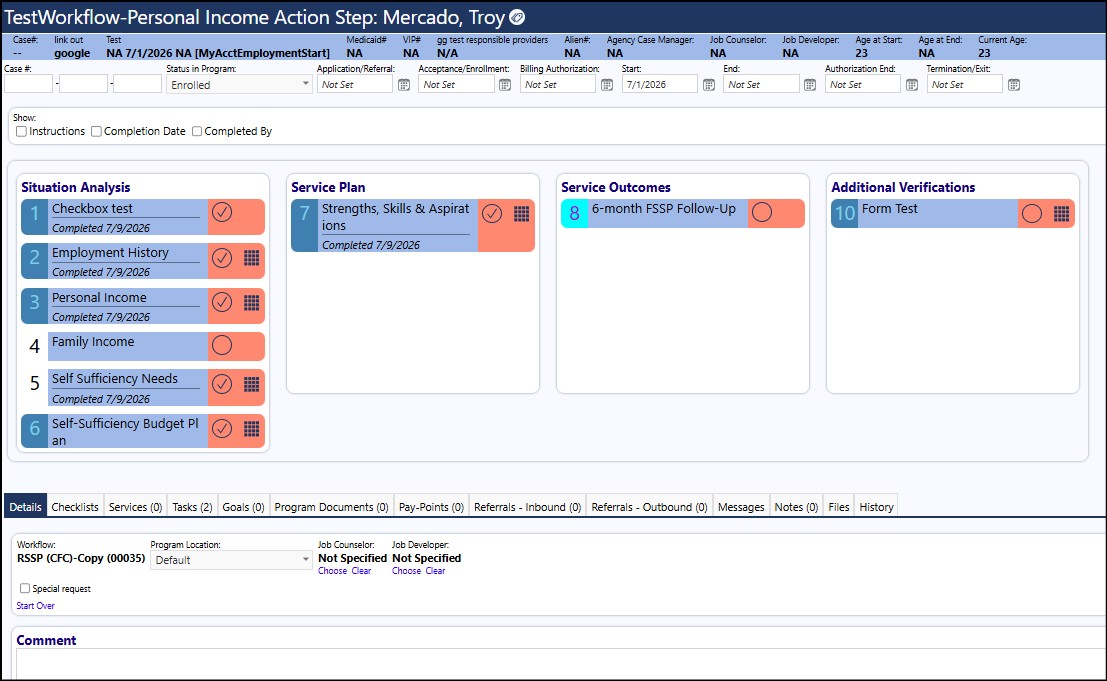Click Choose link under Job Developer
1107x681 pixels.
pyautogui.click(x=407, y=571)
